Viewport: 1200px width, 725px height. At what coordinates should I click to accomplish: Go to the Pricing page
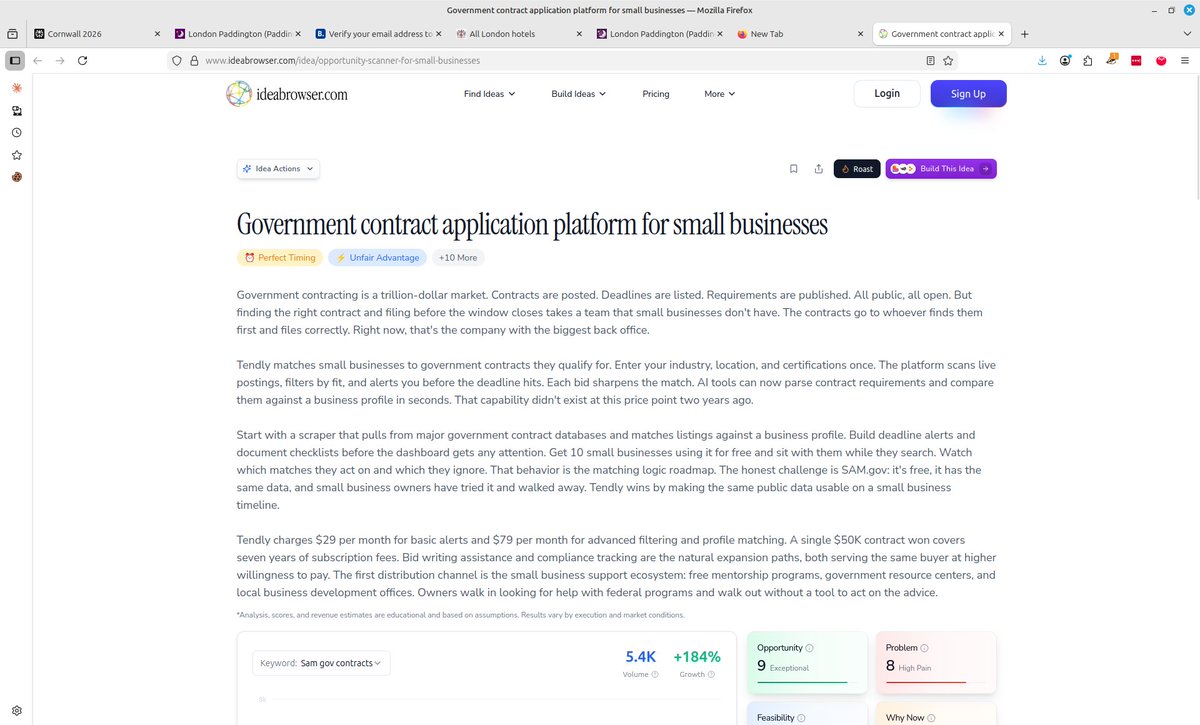click(x=656, y=94)
